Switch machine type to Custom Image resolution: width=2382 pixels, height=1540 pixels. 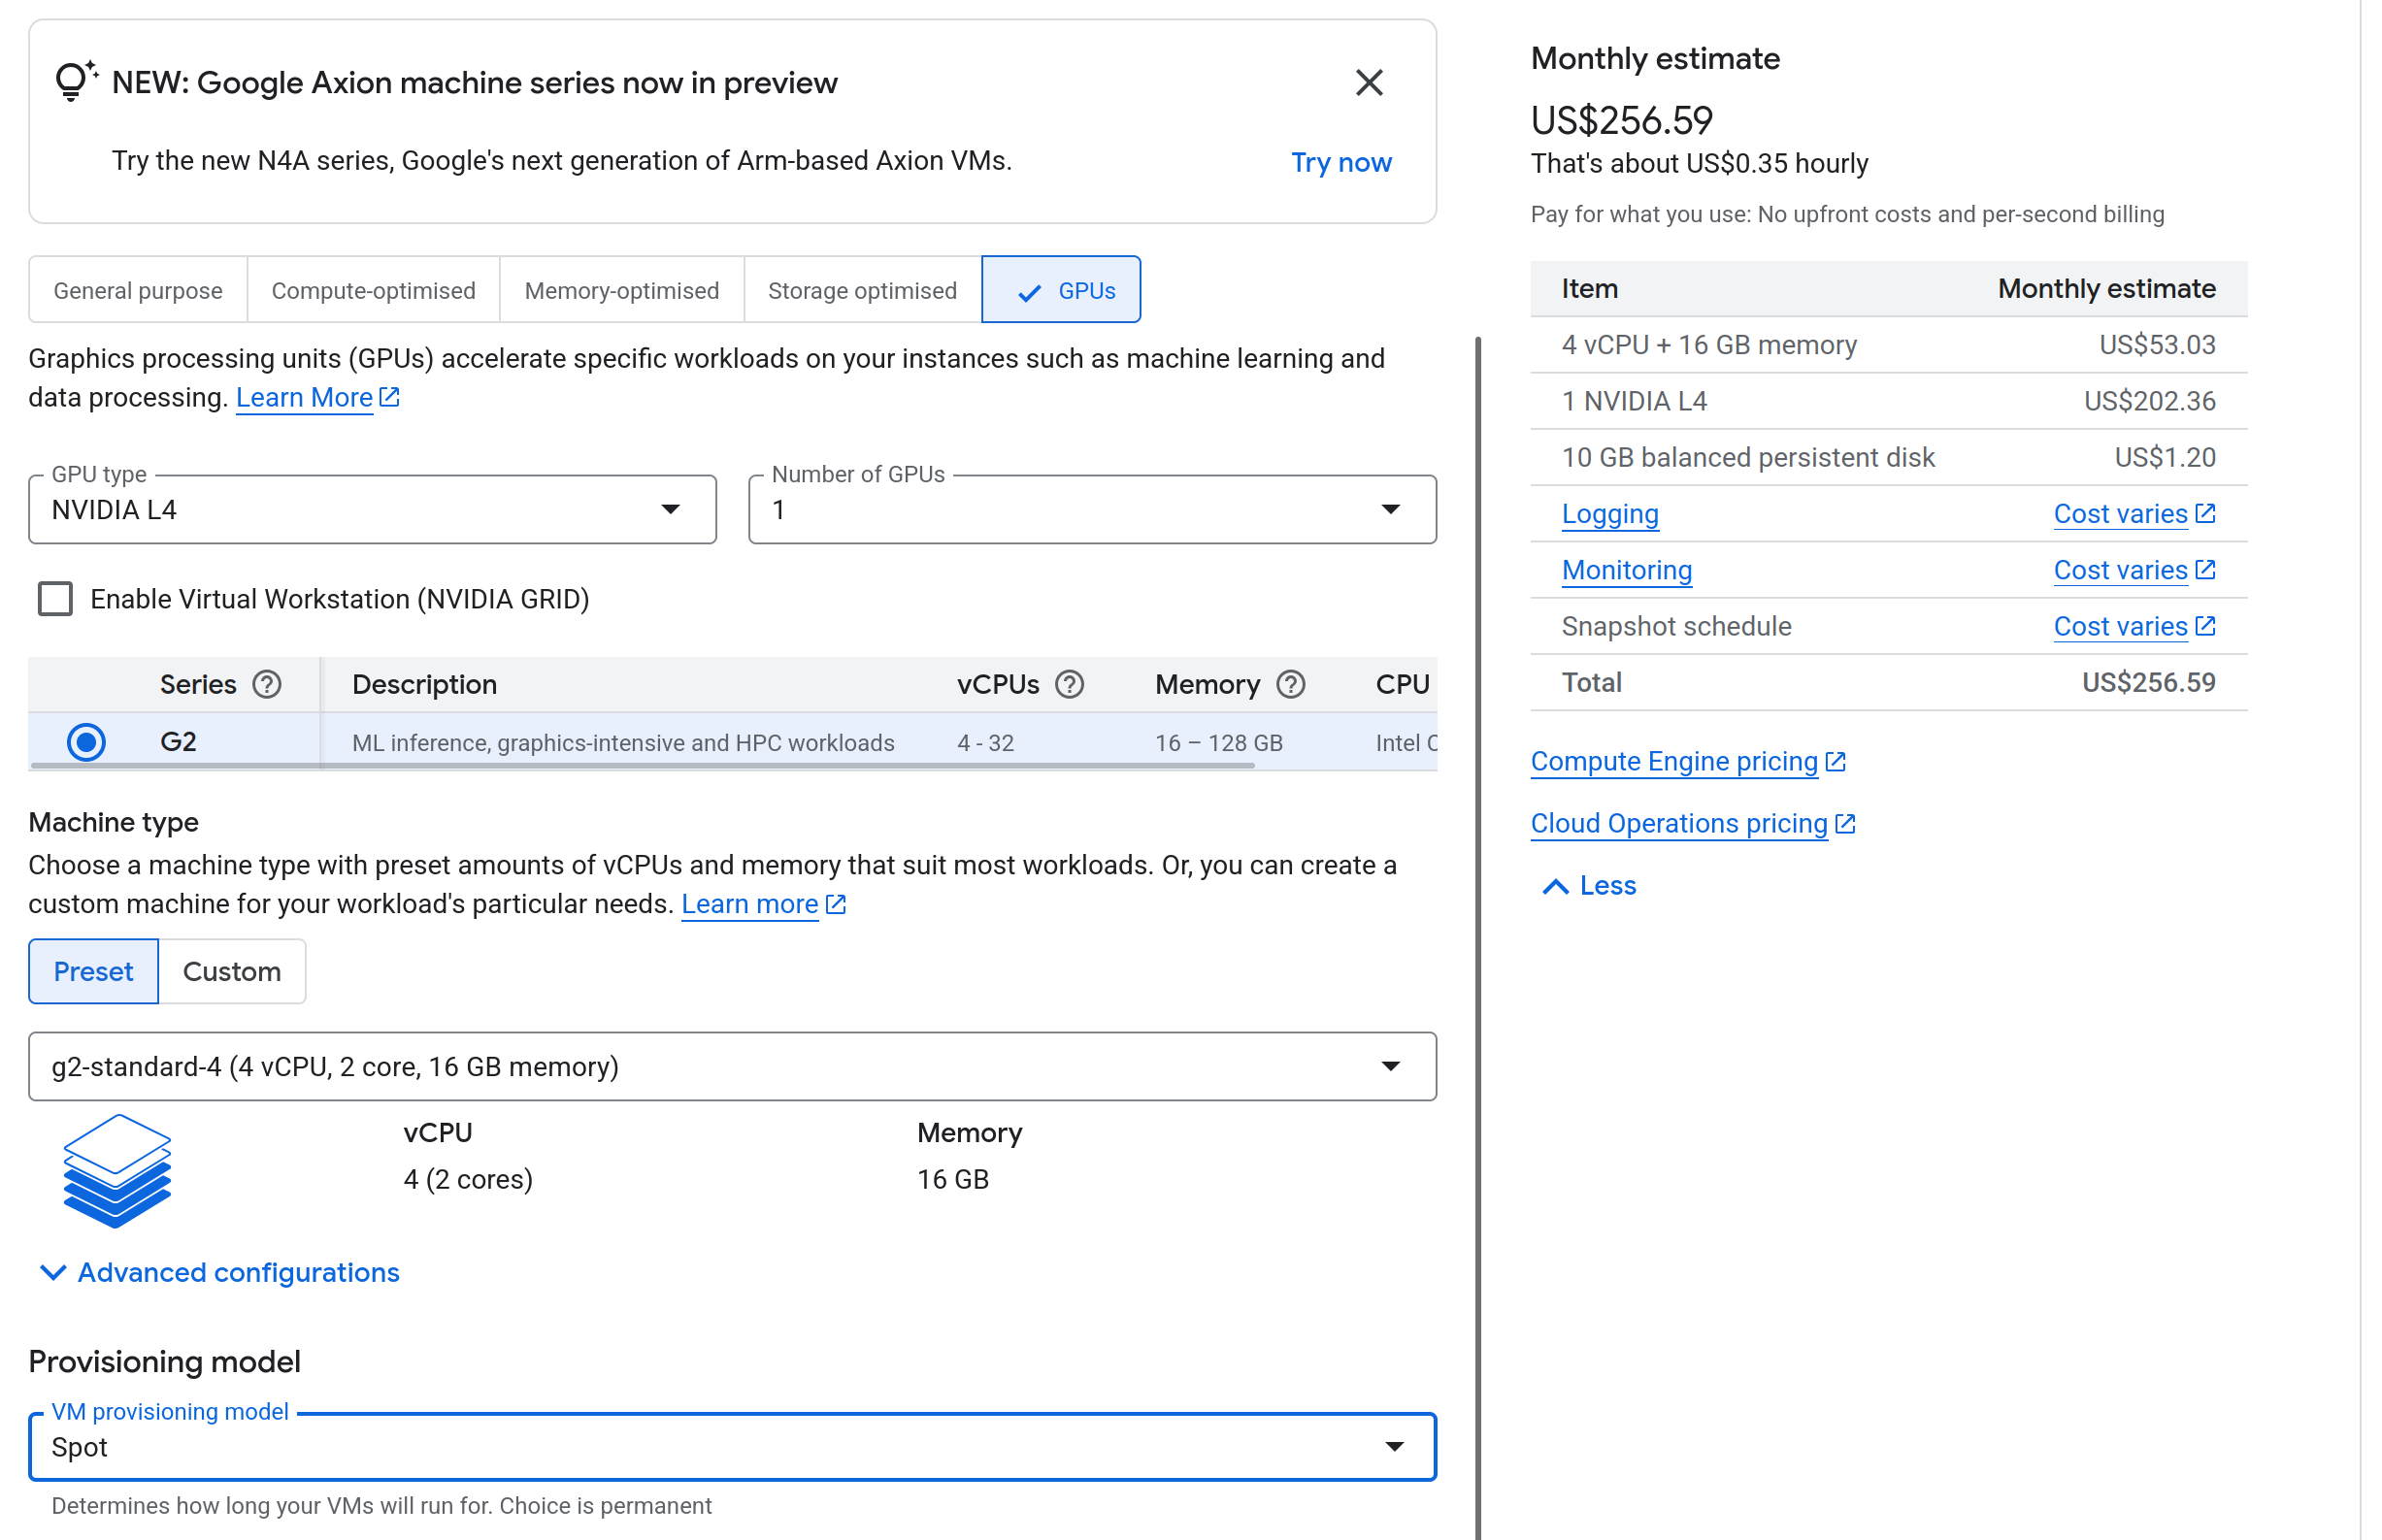(x=231, y=971)
